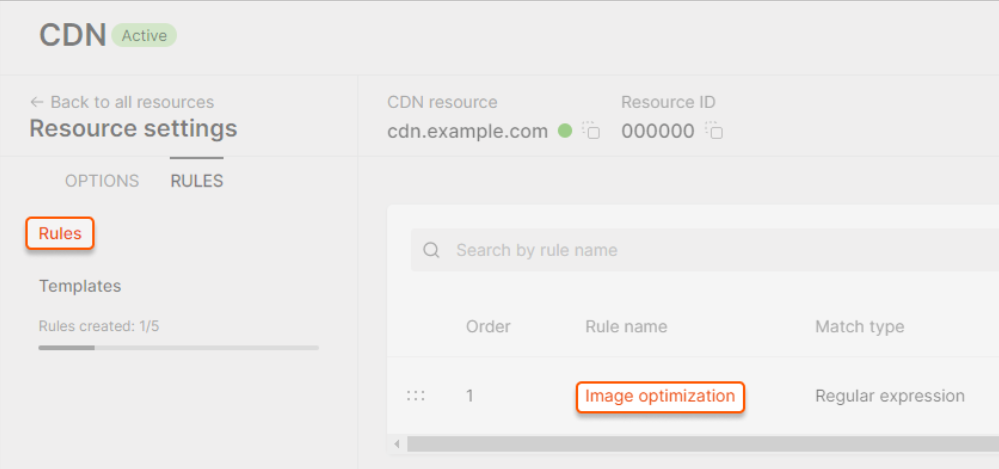This screenshot has height=469, width=999.
Task: Click the Order column header
Action: (x=488, y=327)
